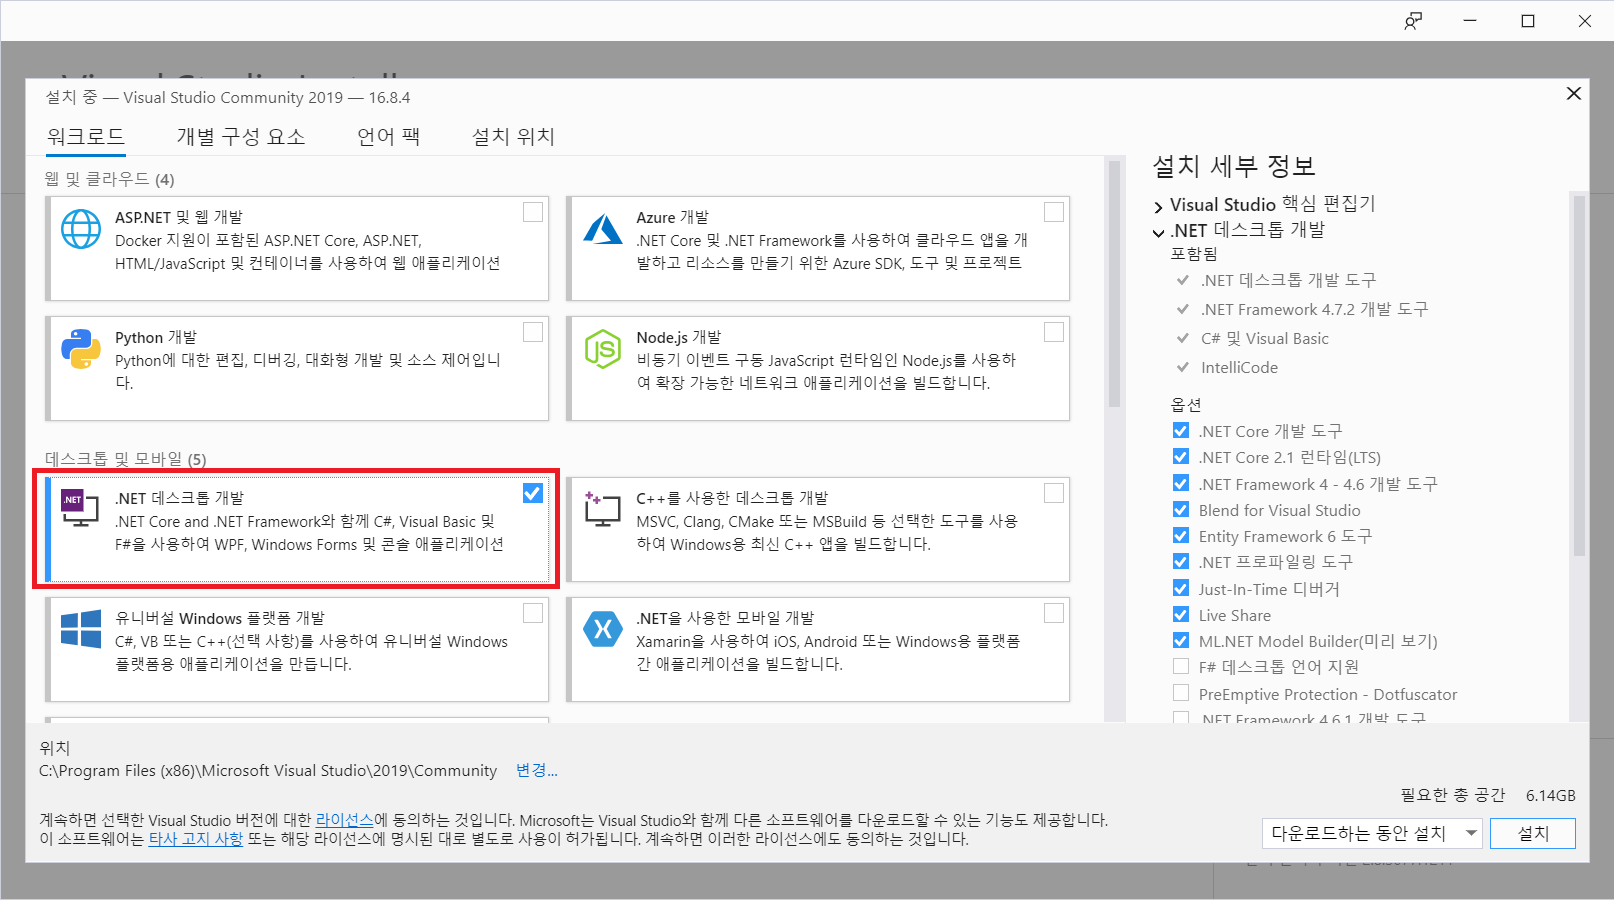Enable the Node.js development workload checkbox

[x=1054, y=332]
